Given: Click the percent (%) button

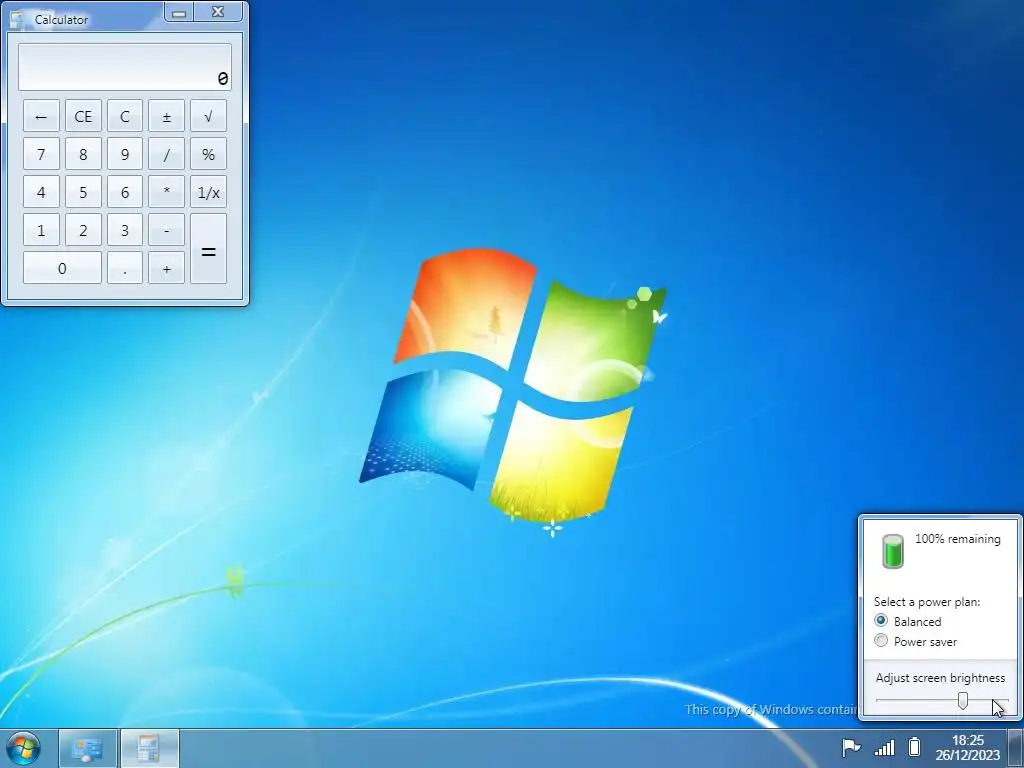Looking at the screenshot, I should pyautogui.click(x=208, y=154).
